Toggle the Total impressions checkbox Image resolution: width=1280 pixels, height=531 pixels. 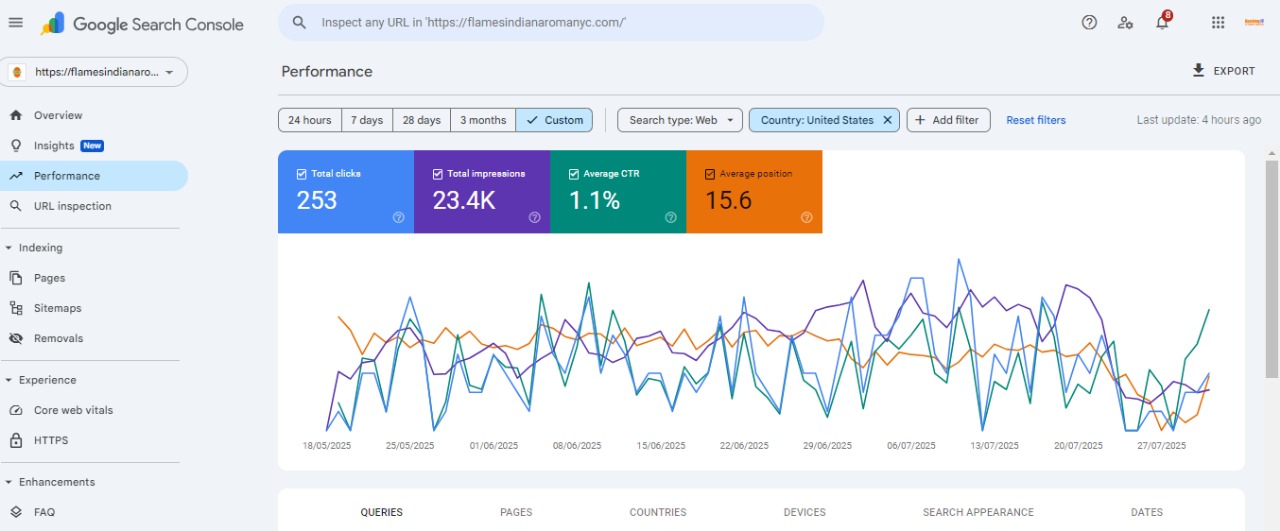coord(438,174)
